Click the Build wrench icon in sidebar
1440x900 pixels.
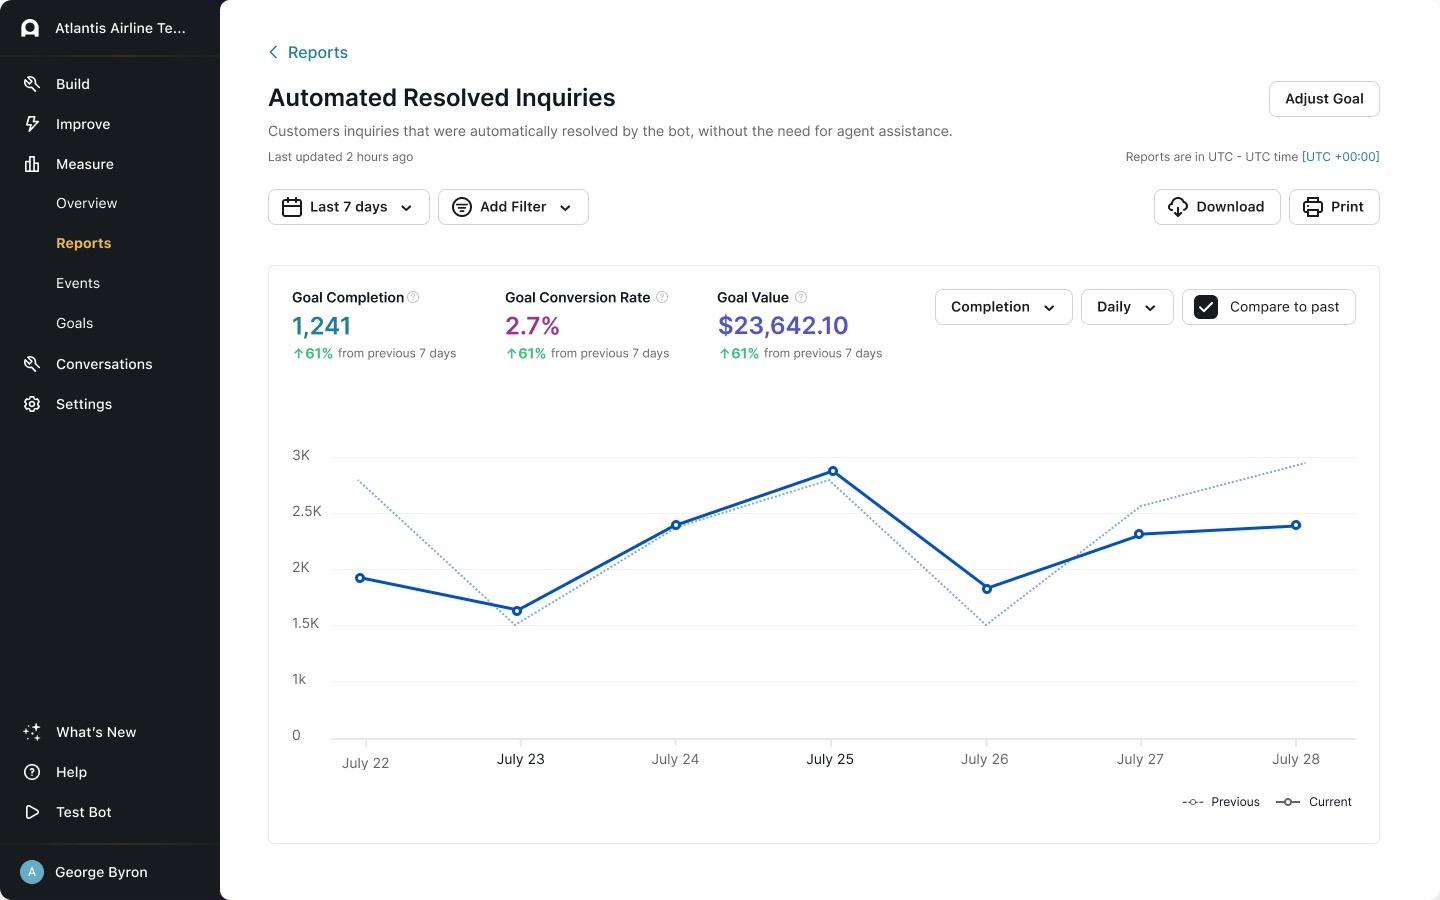pyautogui.click(x=32, y=84)
